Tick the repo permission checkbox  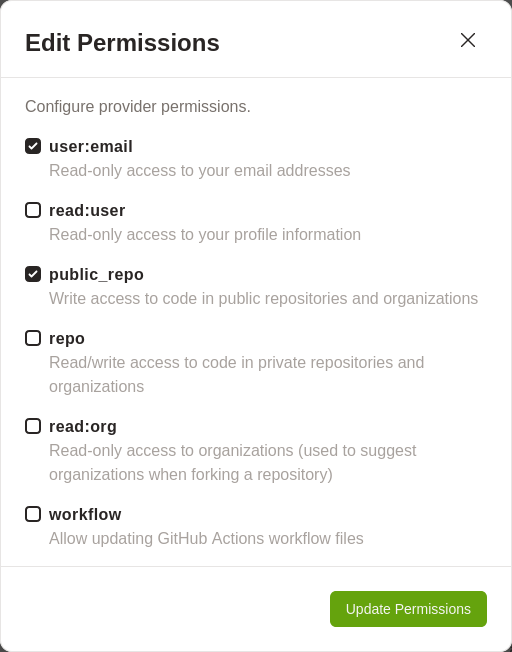[x=33, y=338]
